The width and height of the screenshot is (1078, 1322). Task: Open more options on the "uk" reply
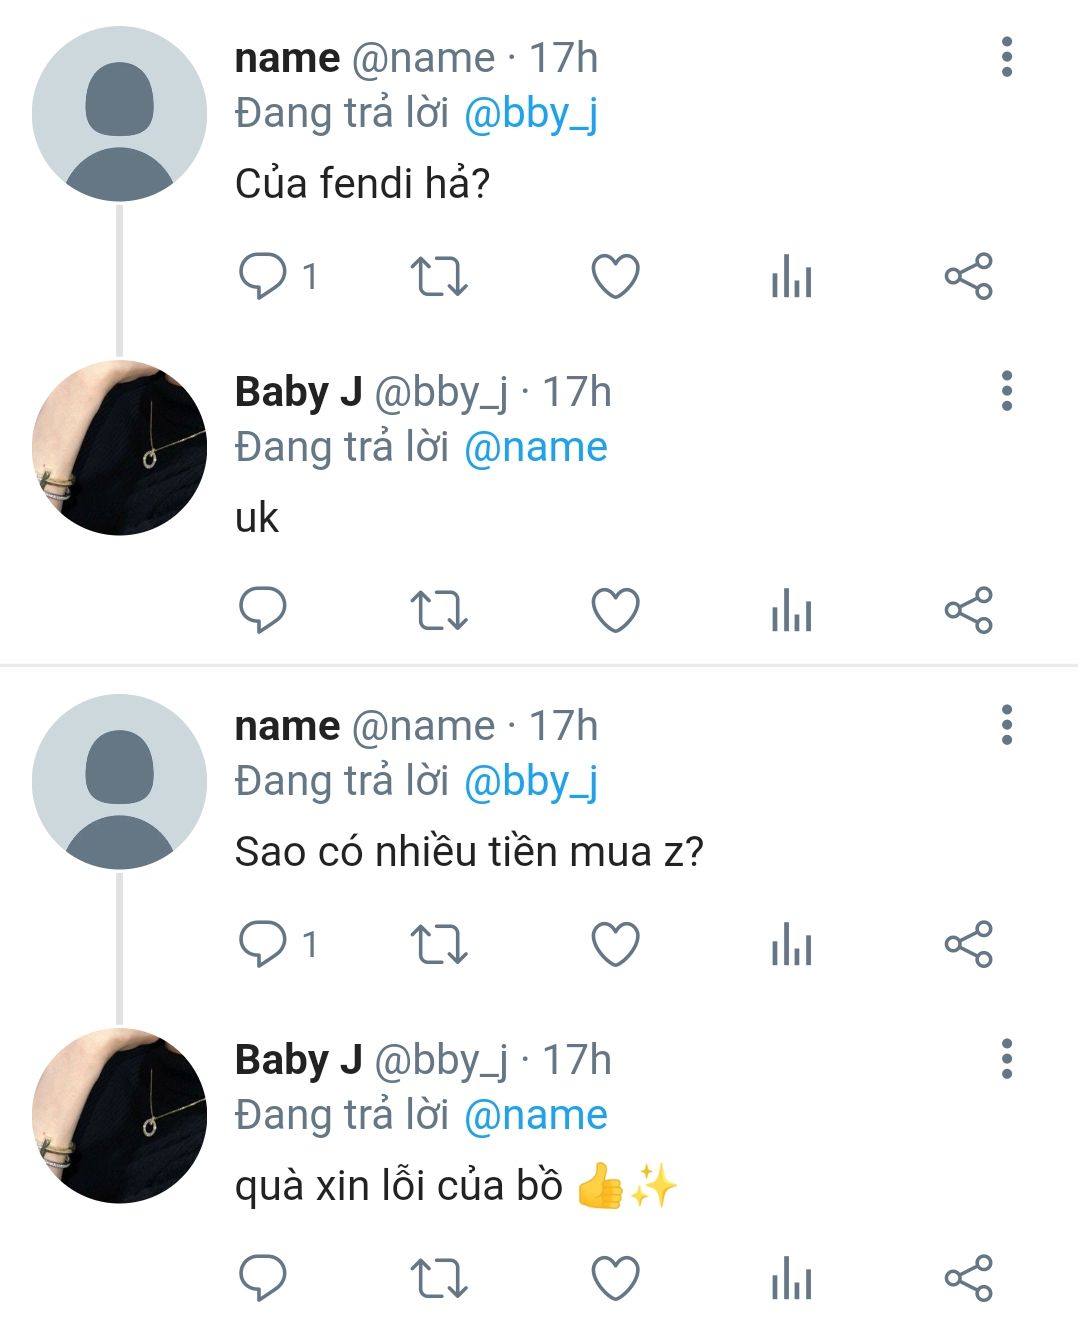click(x=1006, y=391)
